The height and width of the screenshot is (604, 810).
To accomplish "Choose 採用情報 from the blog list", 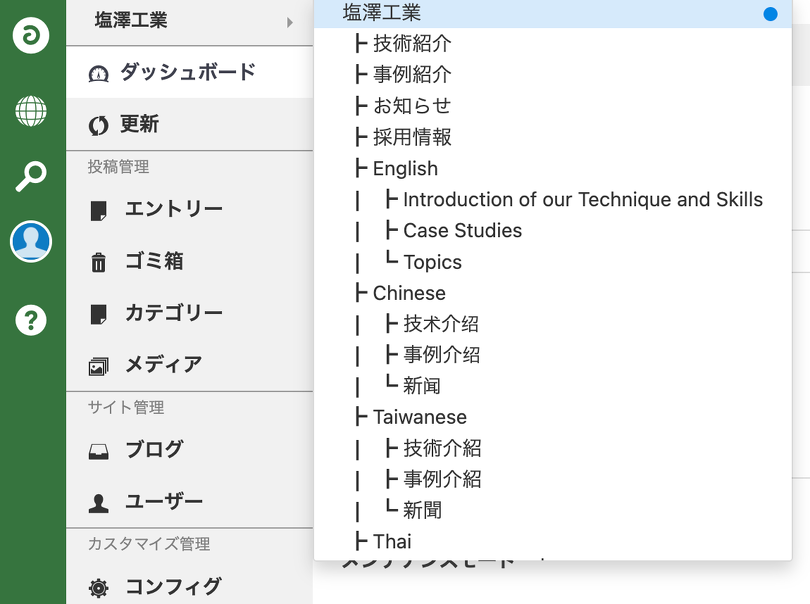I will click(412, 137).
